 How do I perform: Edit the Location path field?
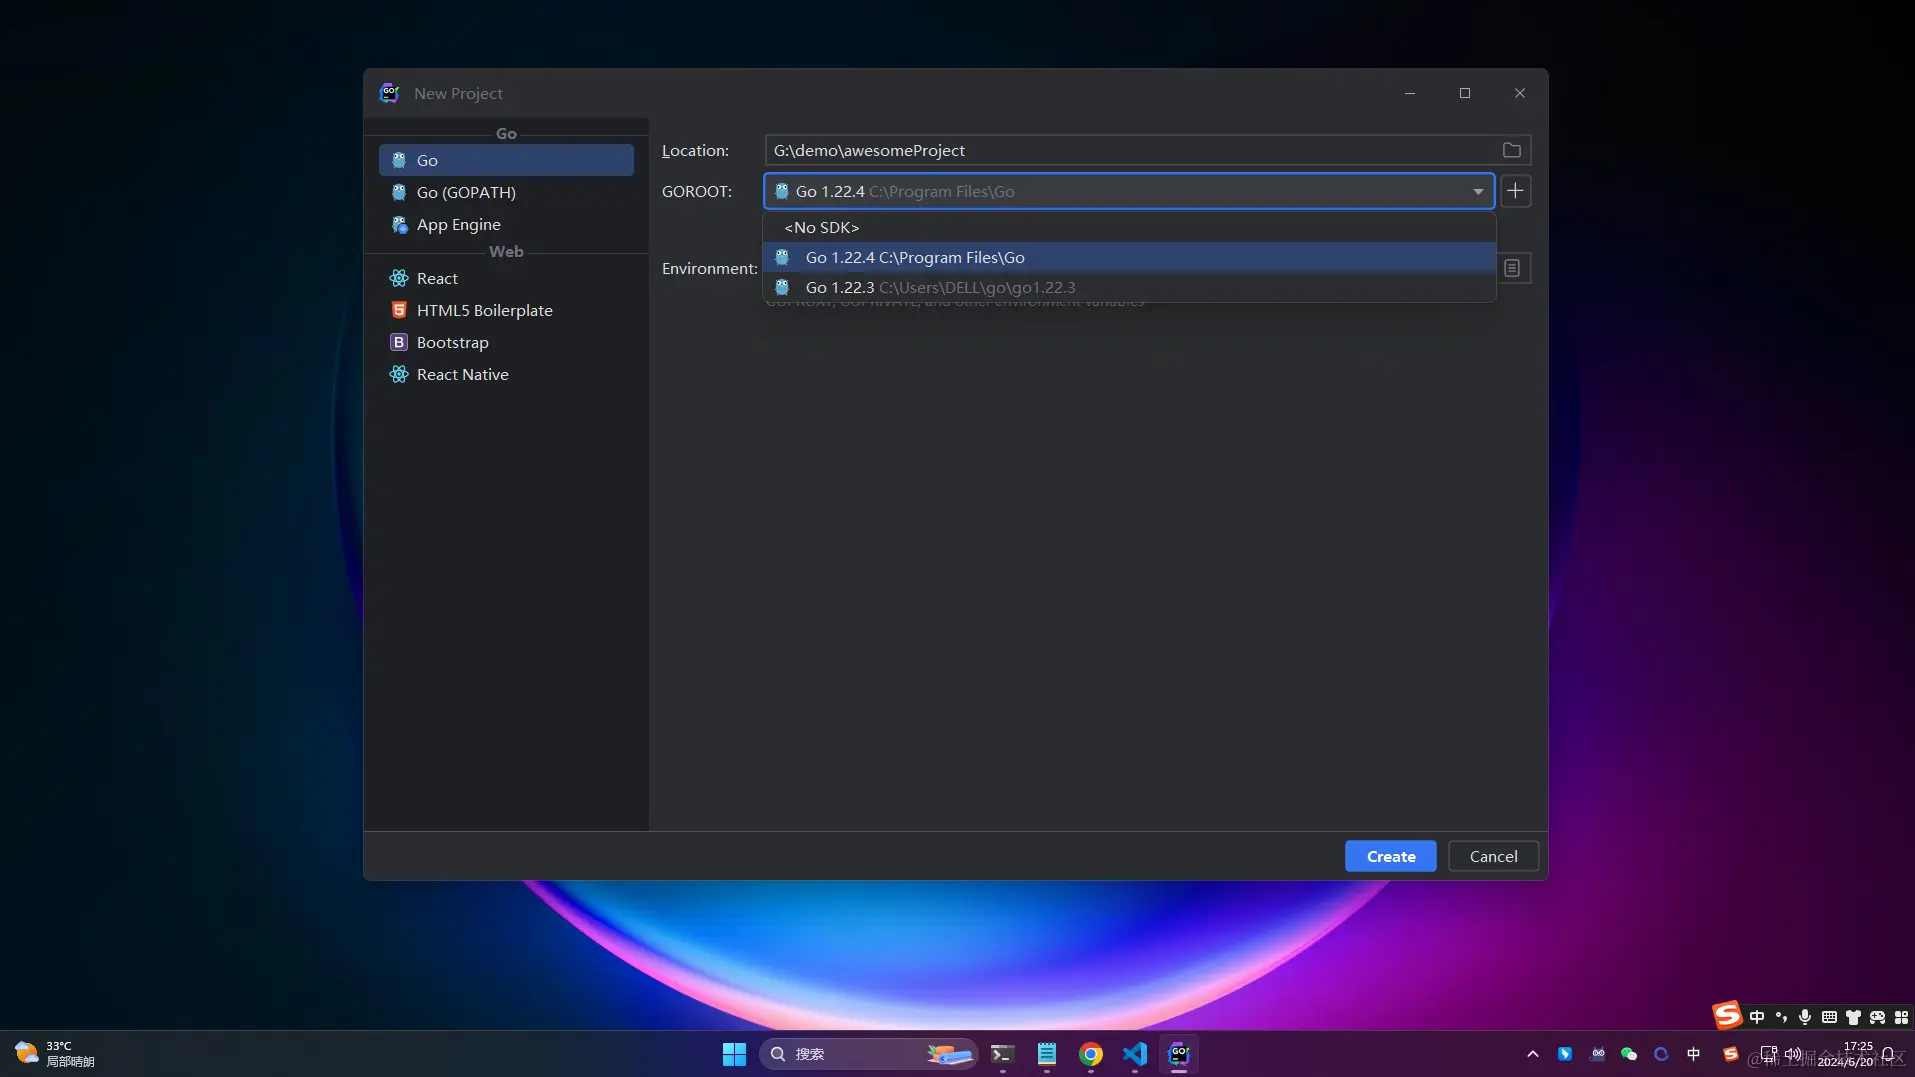(1131, 150)
